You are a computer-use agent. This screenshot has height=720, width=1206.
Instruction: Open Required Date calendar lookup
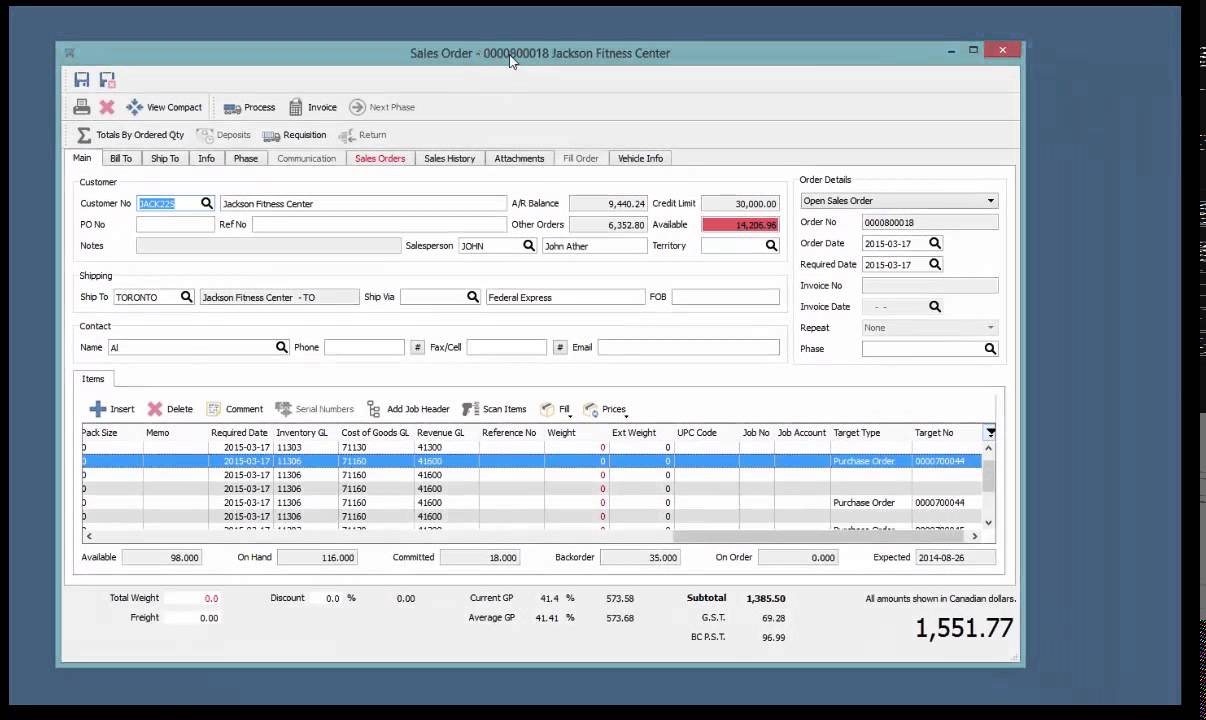[x=935, y=264]
